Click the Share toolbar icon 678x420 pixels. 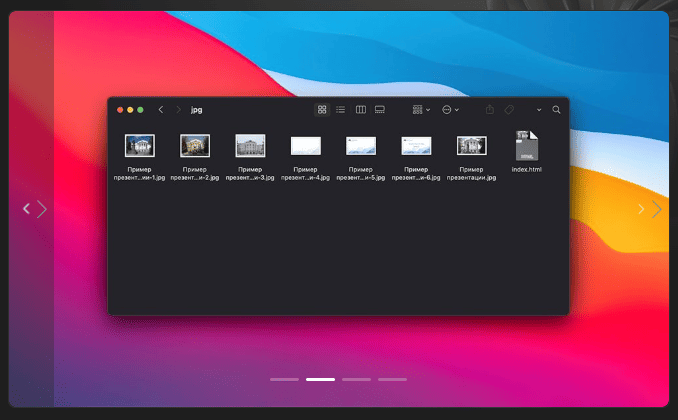click(x=489, y=110)
